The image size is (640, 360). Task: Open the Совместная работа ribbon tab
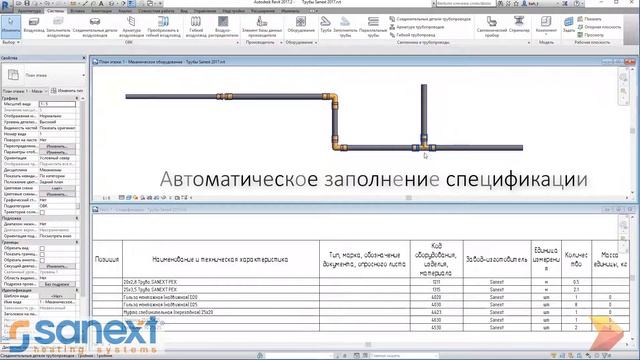156,11
